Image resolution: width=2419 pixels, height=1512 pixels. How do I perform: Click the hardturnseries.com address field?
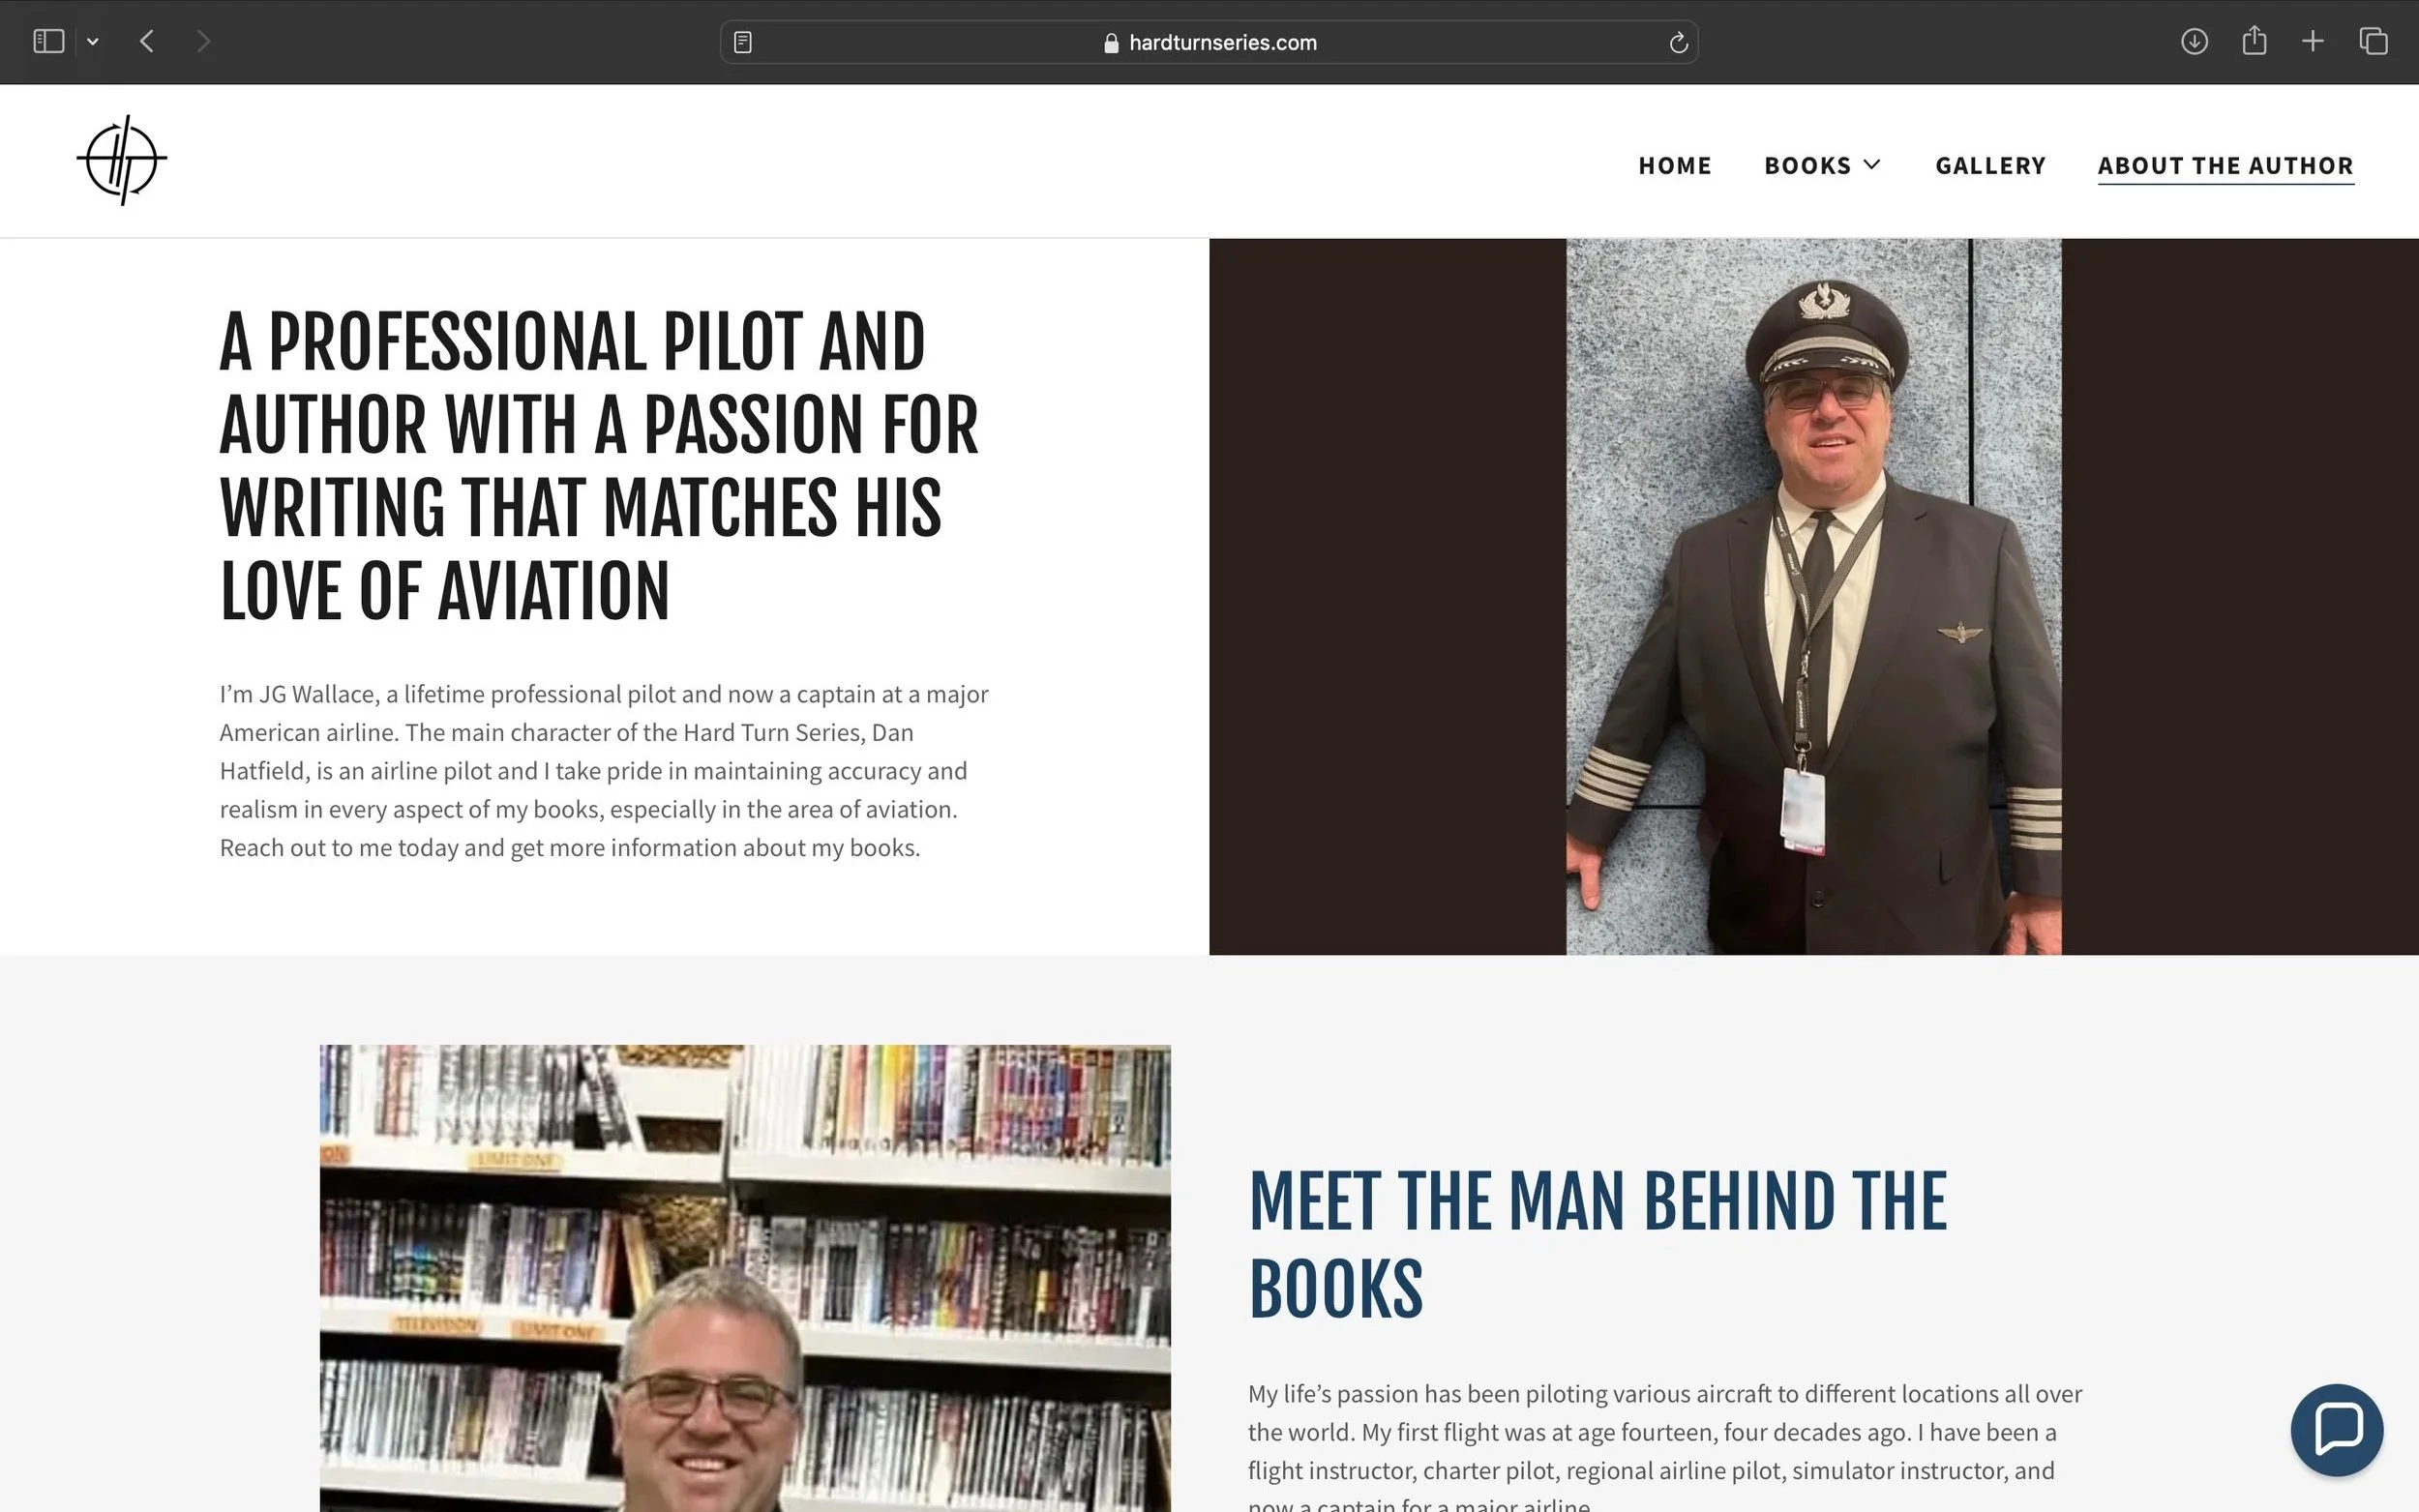tap(1208, 42)
